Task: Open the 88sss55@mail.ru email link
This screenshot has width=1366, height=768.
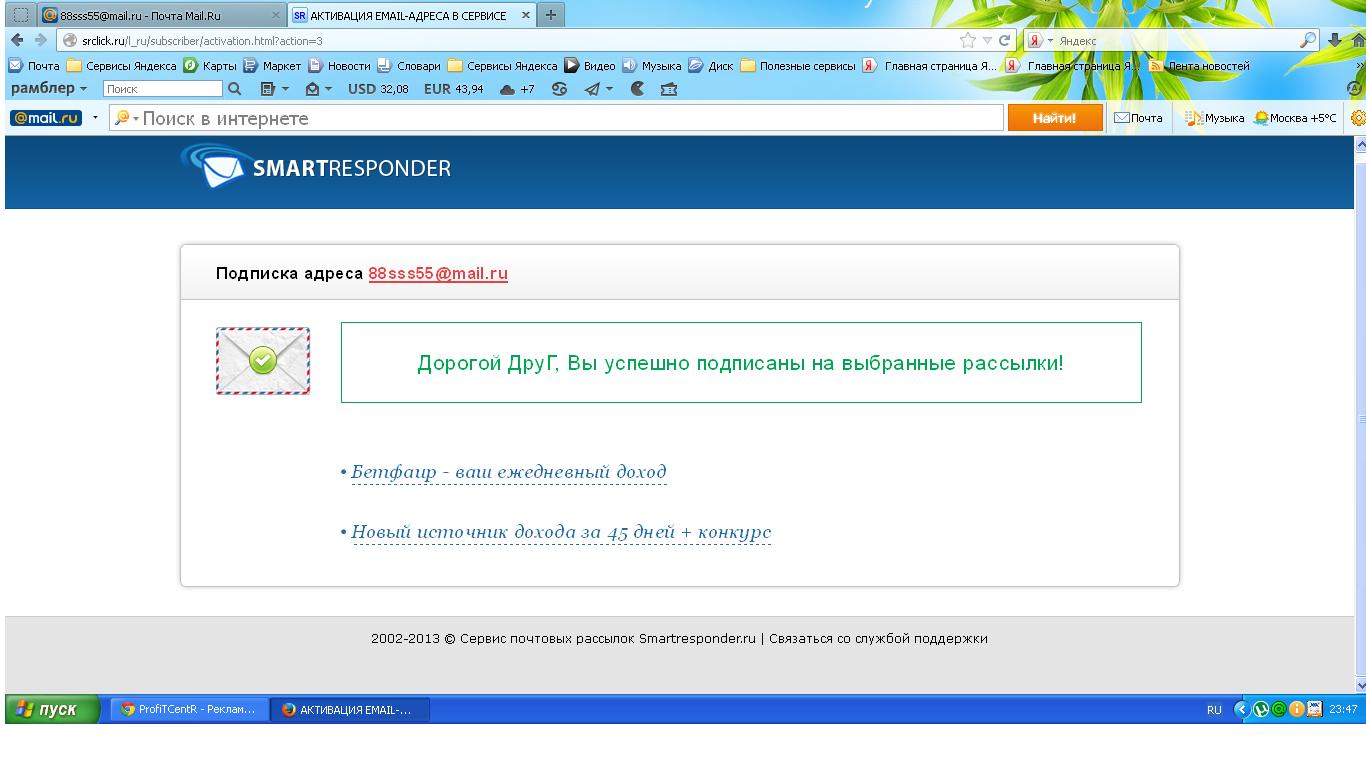Action: [438, 273]
